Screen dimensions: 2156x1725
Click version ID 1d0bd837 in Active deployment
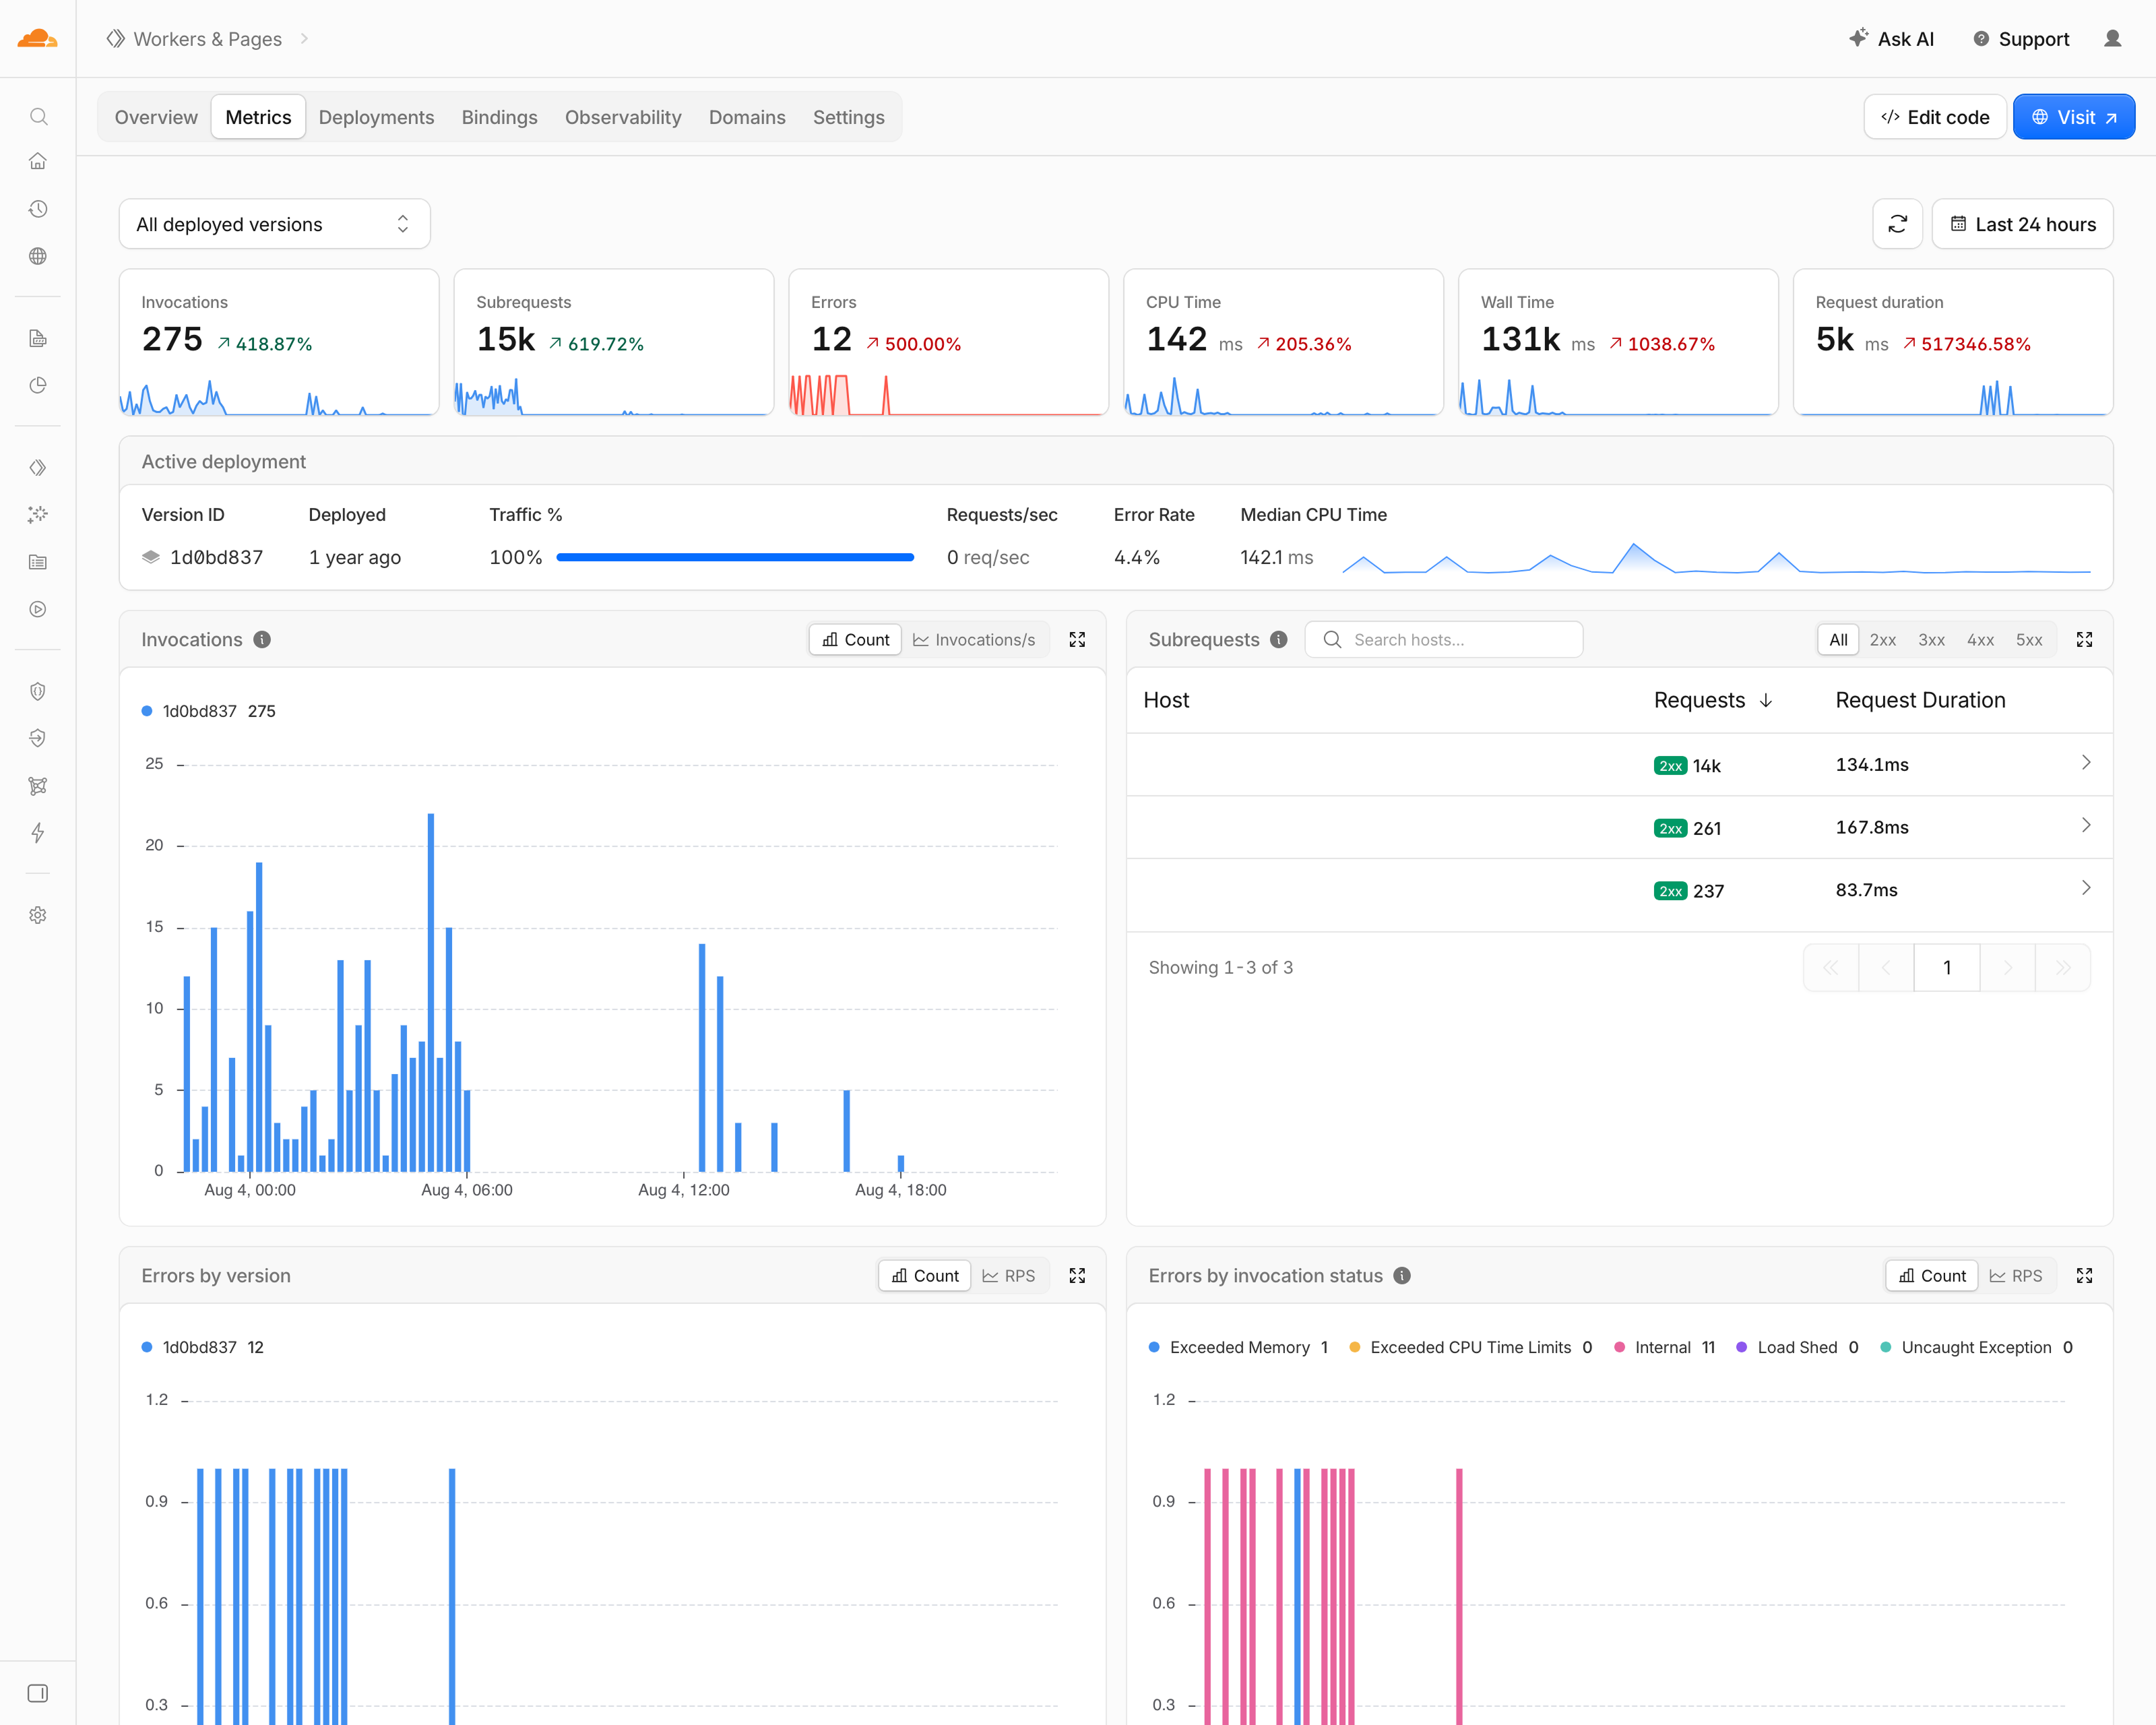click(216, 557)
